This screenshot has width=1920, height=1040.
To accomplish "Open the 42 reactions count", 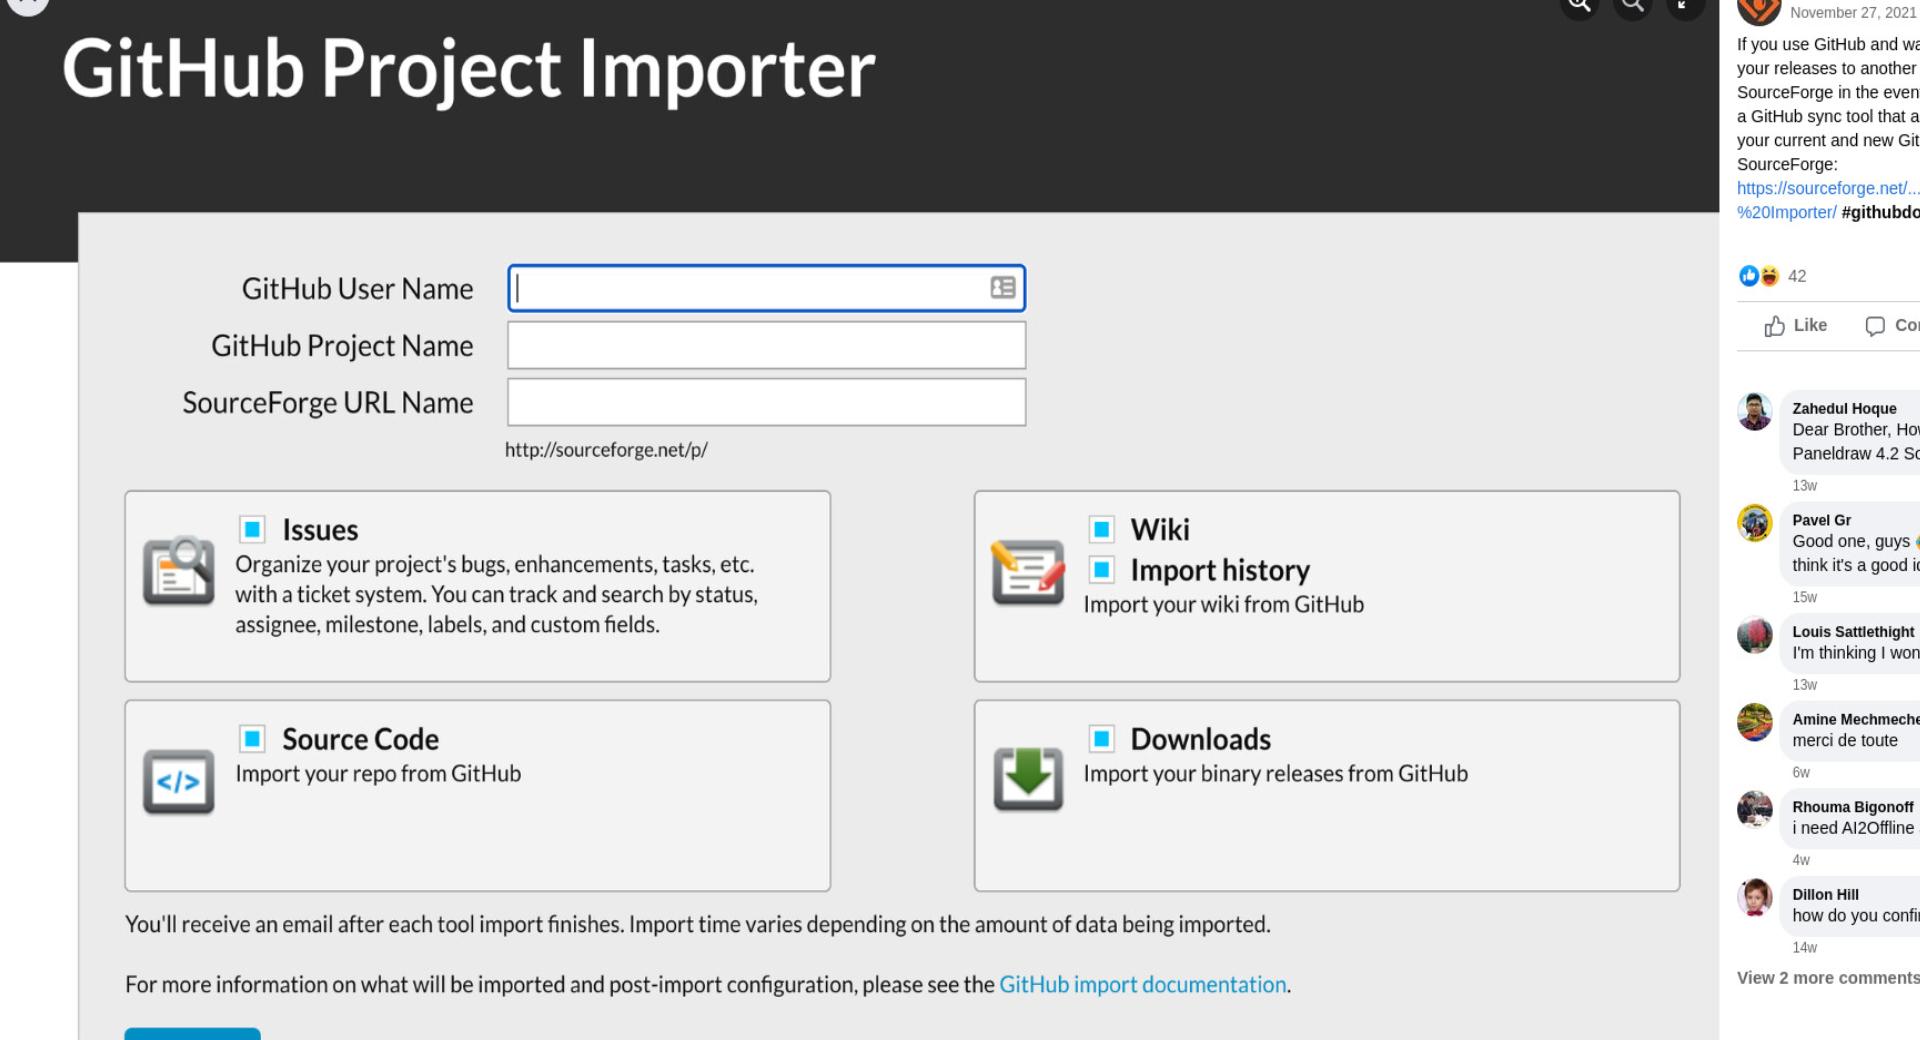I will pos(1797,276).
